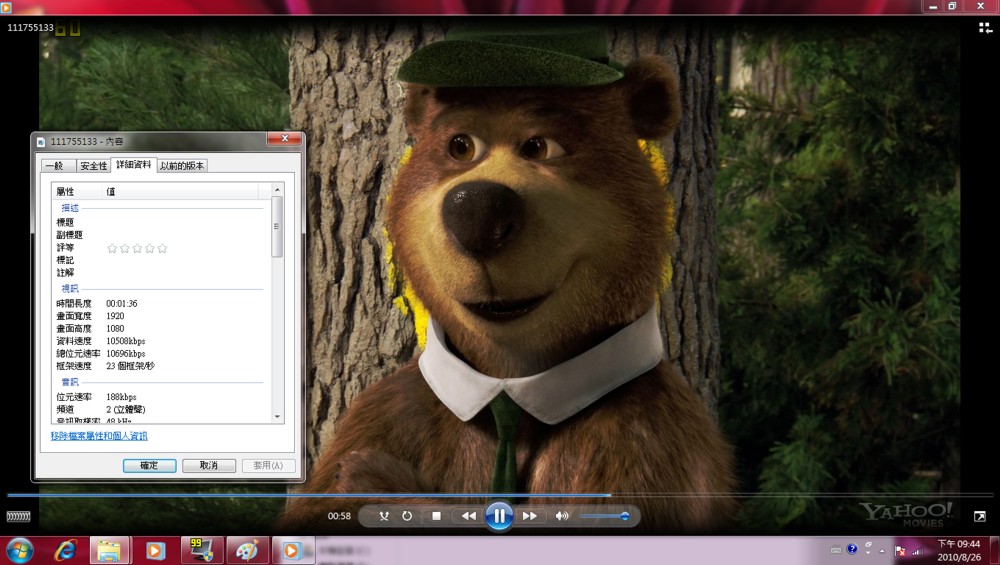This screenshot has width=1000, height=565.
Task: Click the first Media Player taskbar icon
Action: click(155, 550)
